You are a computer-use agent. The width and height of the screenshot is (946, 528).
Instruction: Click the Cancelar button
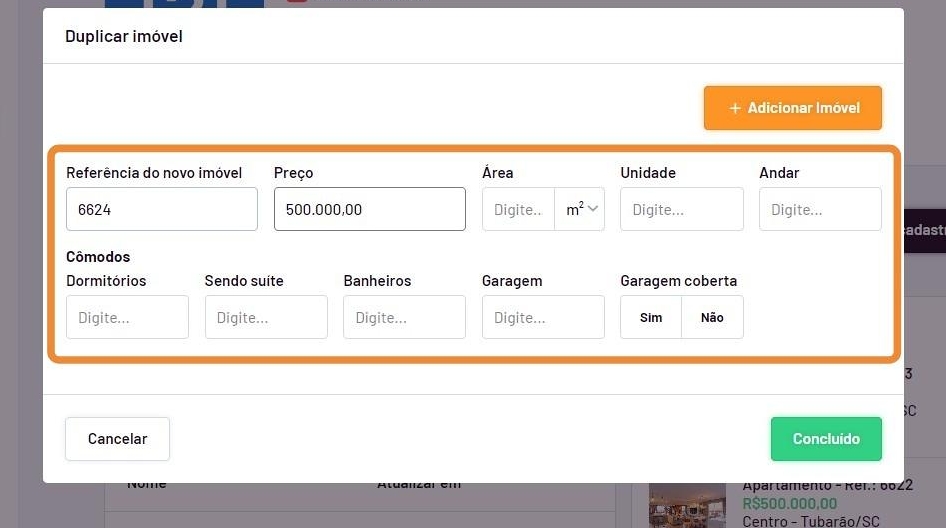(x=117, y=439)
